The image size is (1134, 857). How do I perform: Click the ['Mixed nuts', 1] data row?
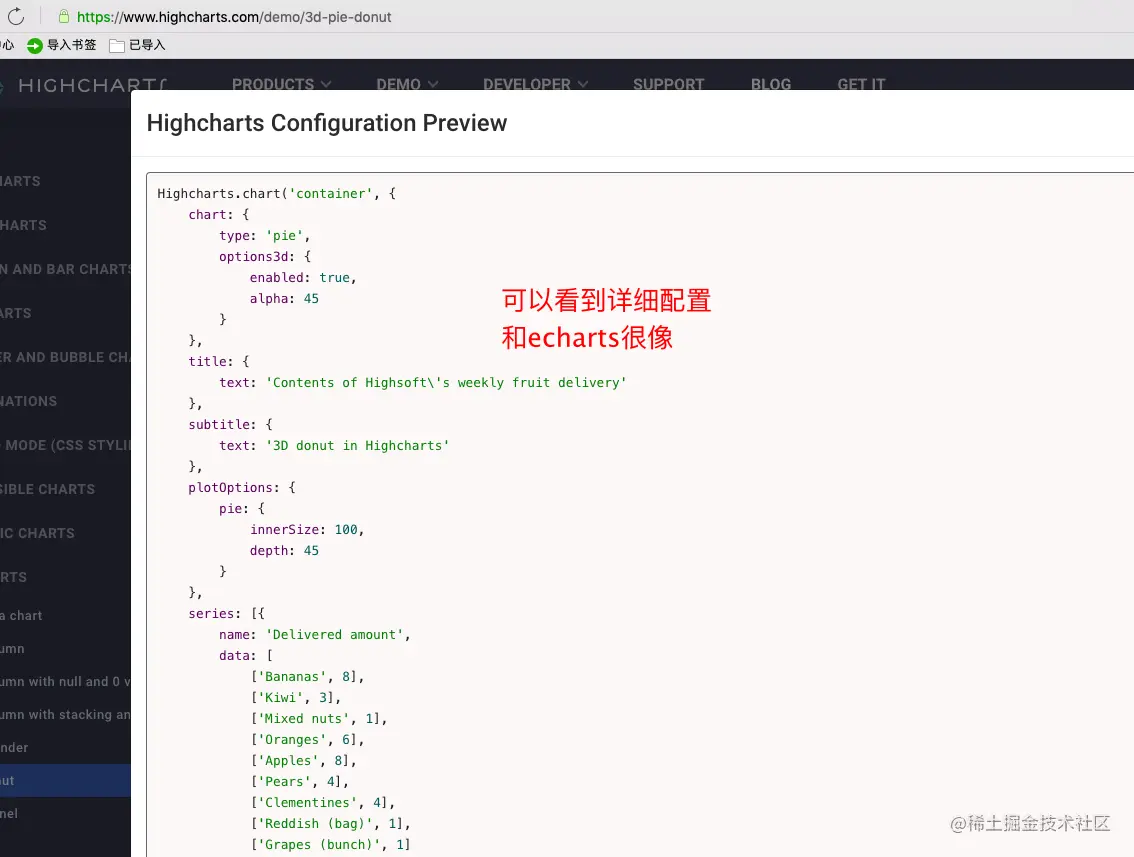coord(319,718)
